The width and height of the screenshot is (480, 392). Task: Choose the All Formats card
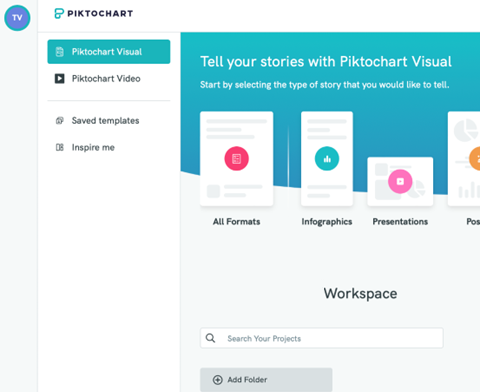tap(237, 159)
